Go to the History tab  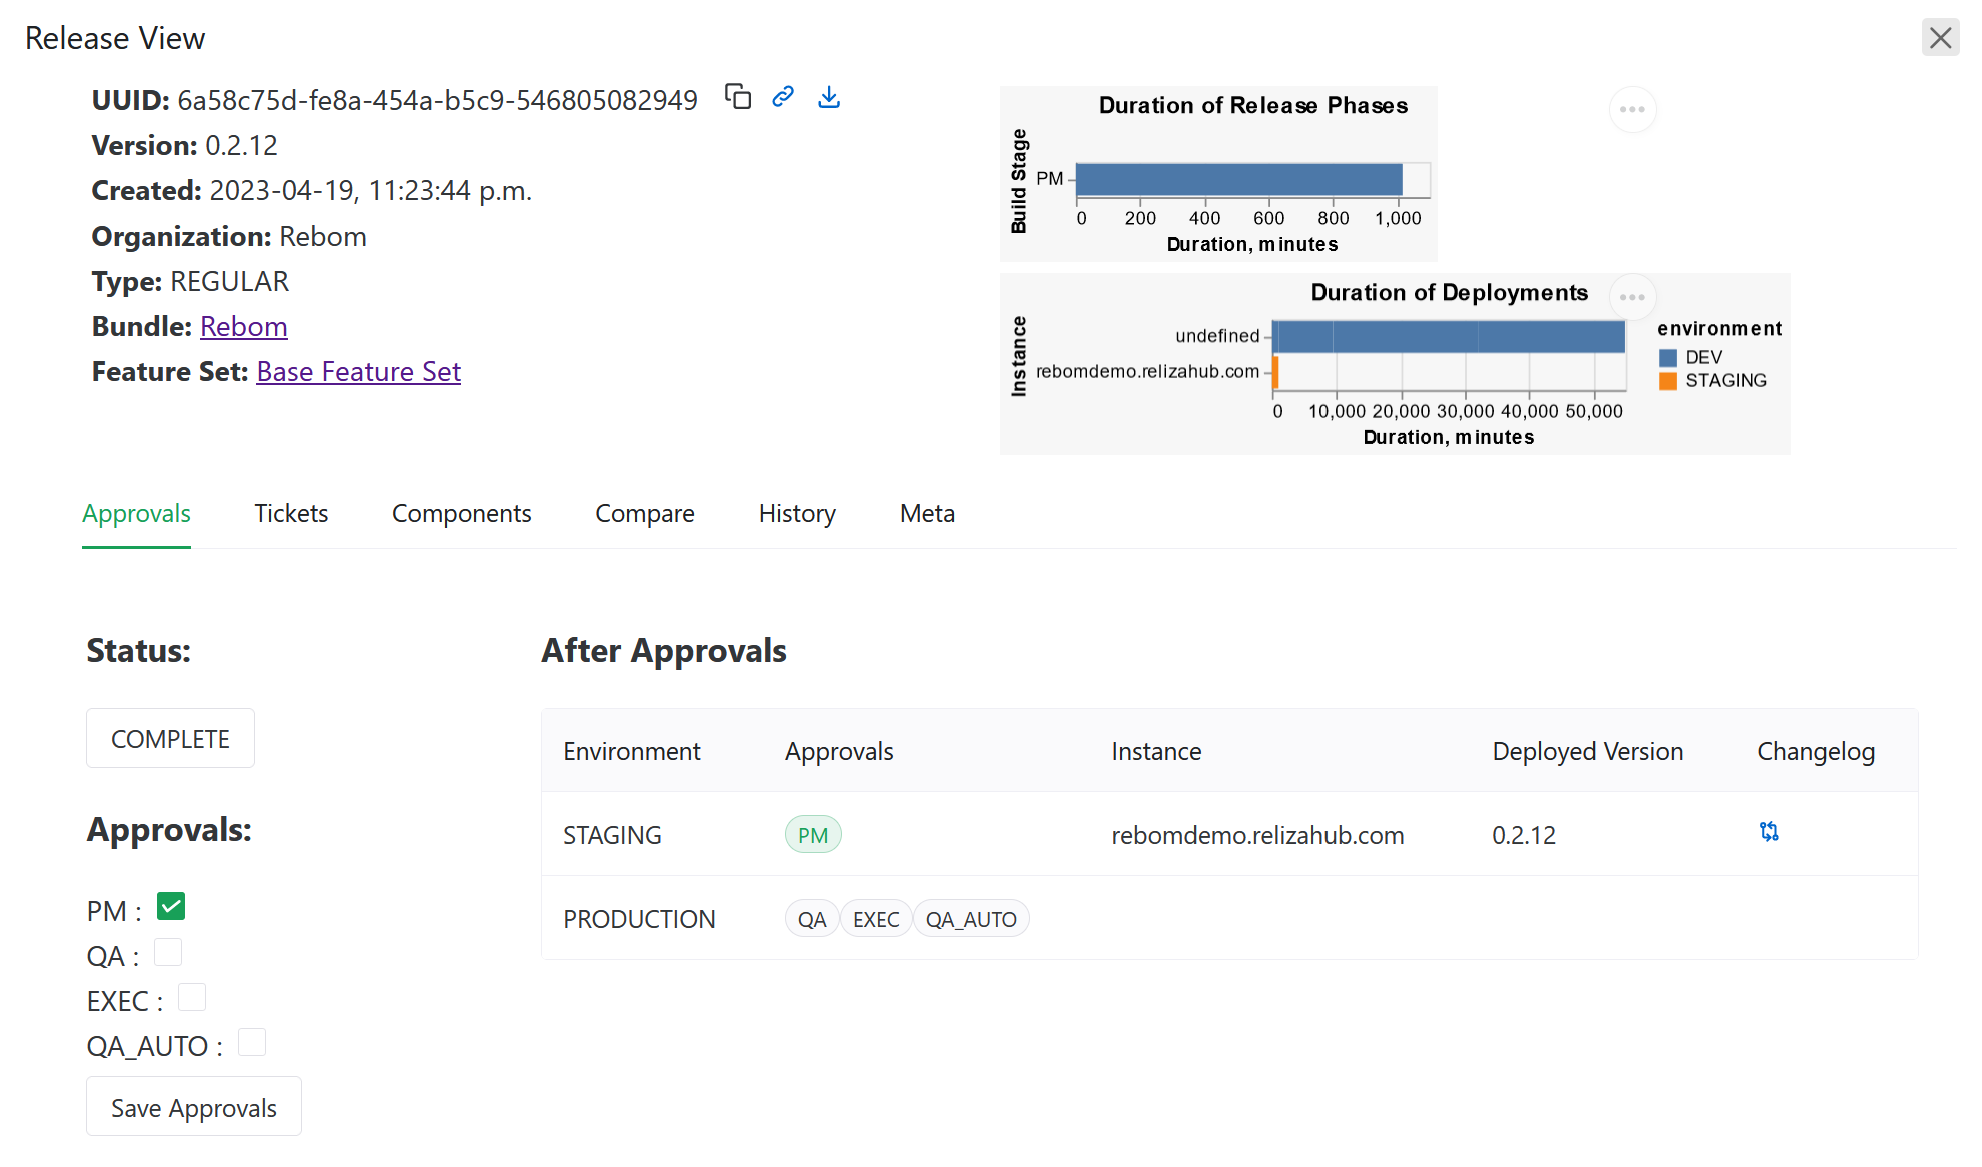coord(796,514)
